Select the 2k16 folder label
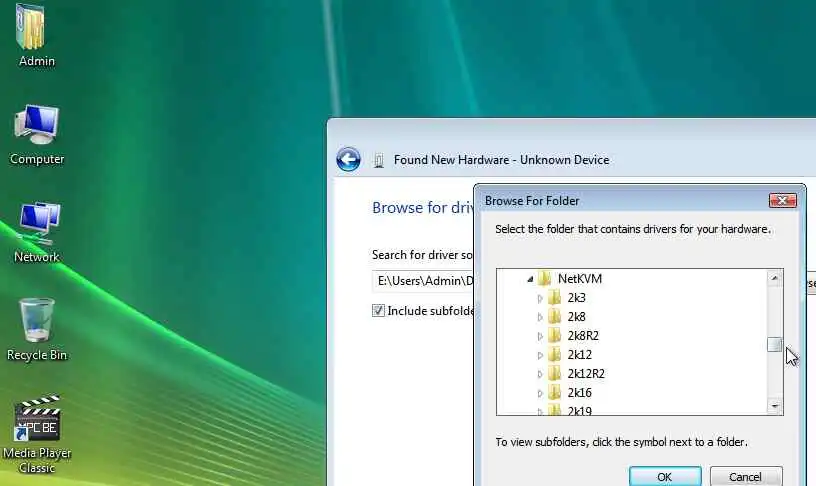The height and width of the screenshot is (486, 816). [580, 392]
